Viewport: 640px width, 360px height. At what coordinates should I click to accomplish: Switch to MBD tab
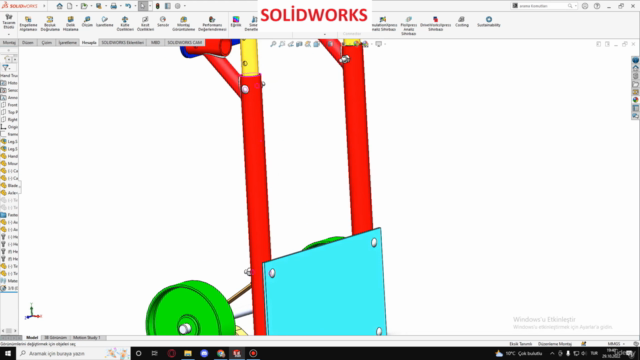coord(156,42)
